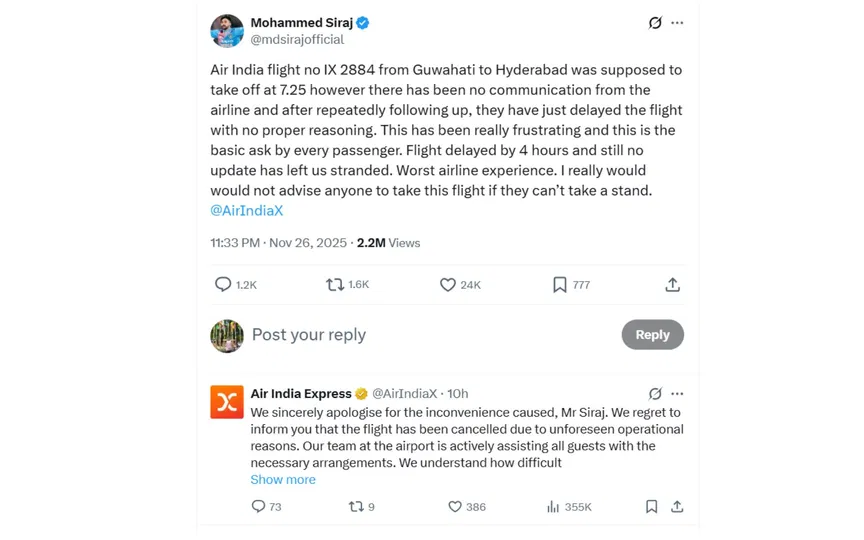The height and width of the screenshot is (540, 864).
Task: Bookmark the Air India Express reply
Action: (651, 507)
